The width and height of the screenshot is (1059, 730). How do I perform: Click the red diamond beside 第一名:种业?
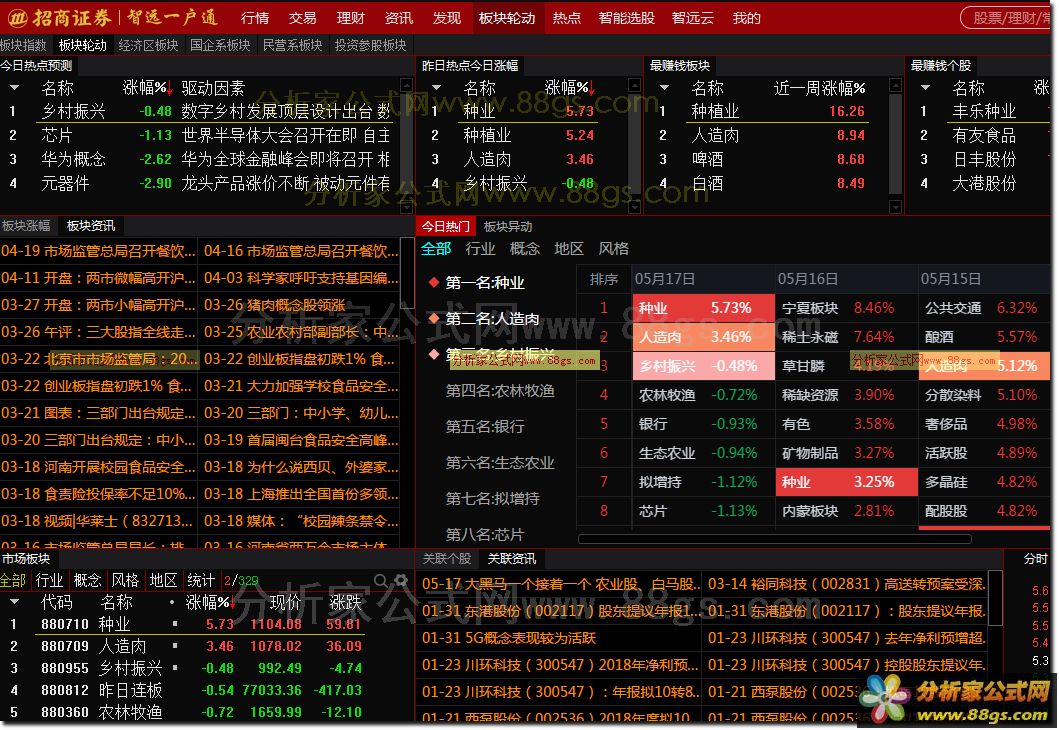[434, 282]
